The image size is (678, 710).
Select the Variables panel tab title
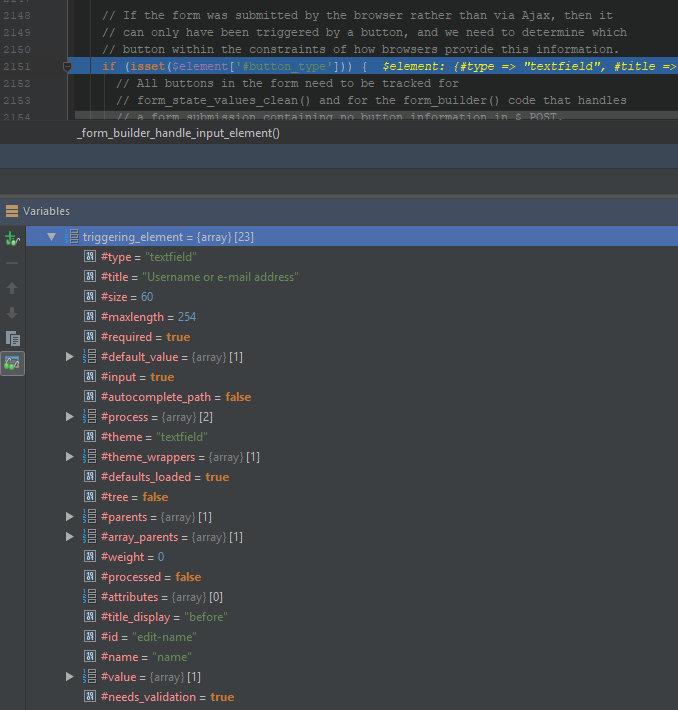pyautogui.click(x=46, y=211)
